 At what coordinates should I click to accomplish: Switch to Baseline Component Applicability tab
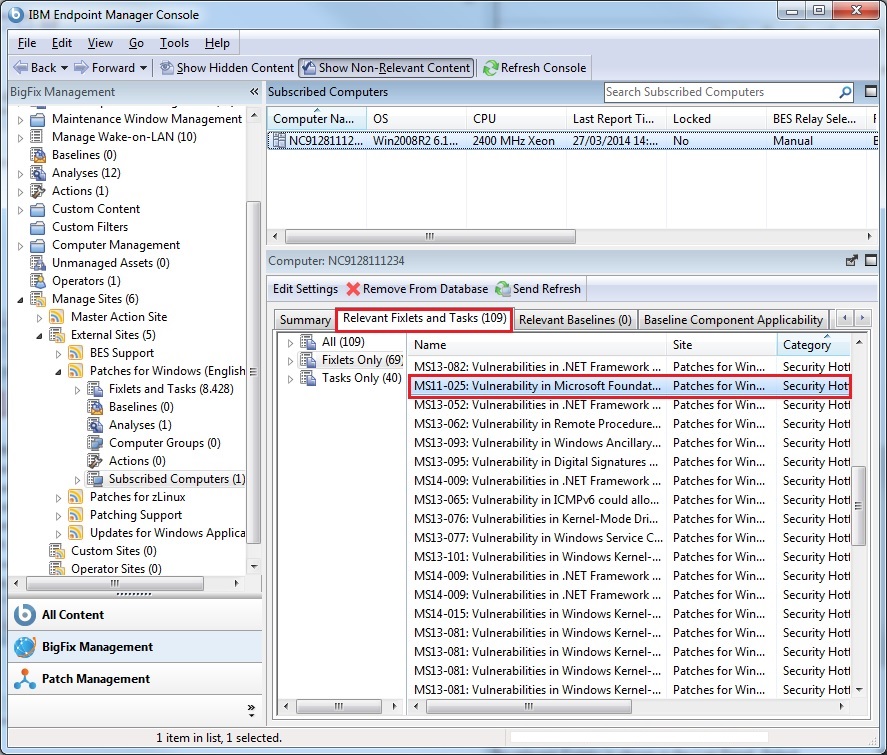(x=733, y=320)
